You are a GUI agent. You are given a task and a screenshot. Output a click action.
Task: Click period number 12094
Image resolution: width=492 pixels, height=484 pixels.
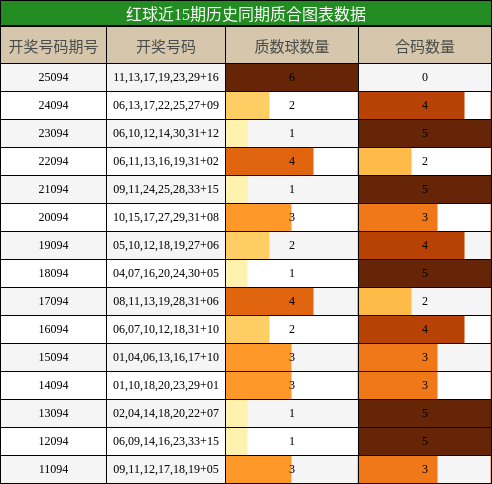(53, 441)
